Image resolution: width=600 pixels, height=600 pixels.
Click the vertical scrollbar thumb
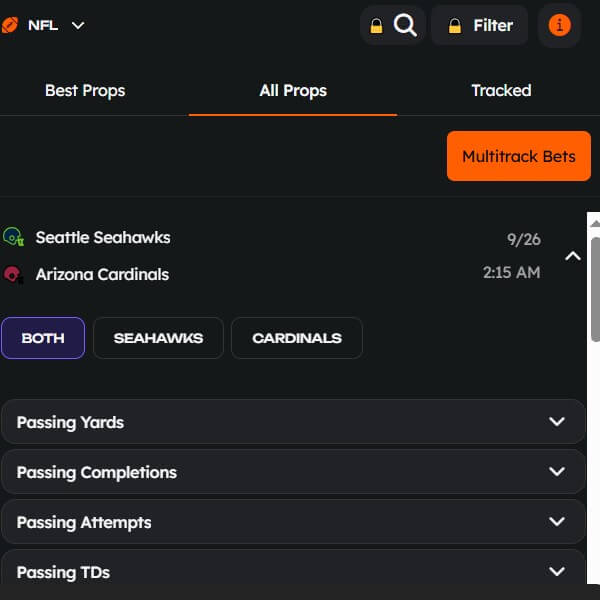[x=594, y=290]
